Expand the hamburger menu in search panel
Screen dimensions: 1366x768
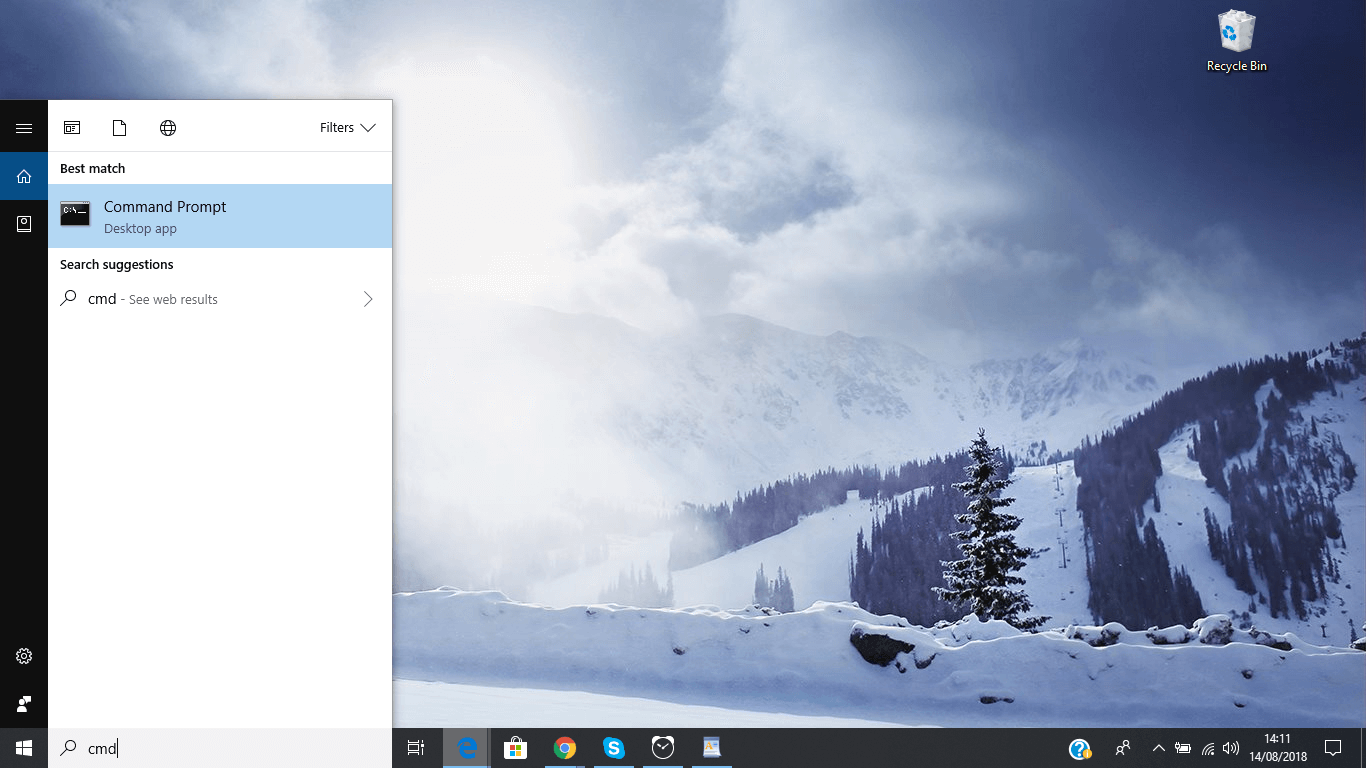tap(24, 128)
